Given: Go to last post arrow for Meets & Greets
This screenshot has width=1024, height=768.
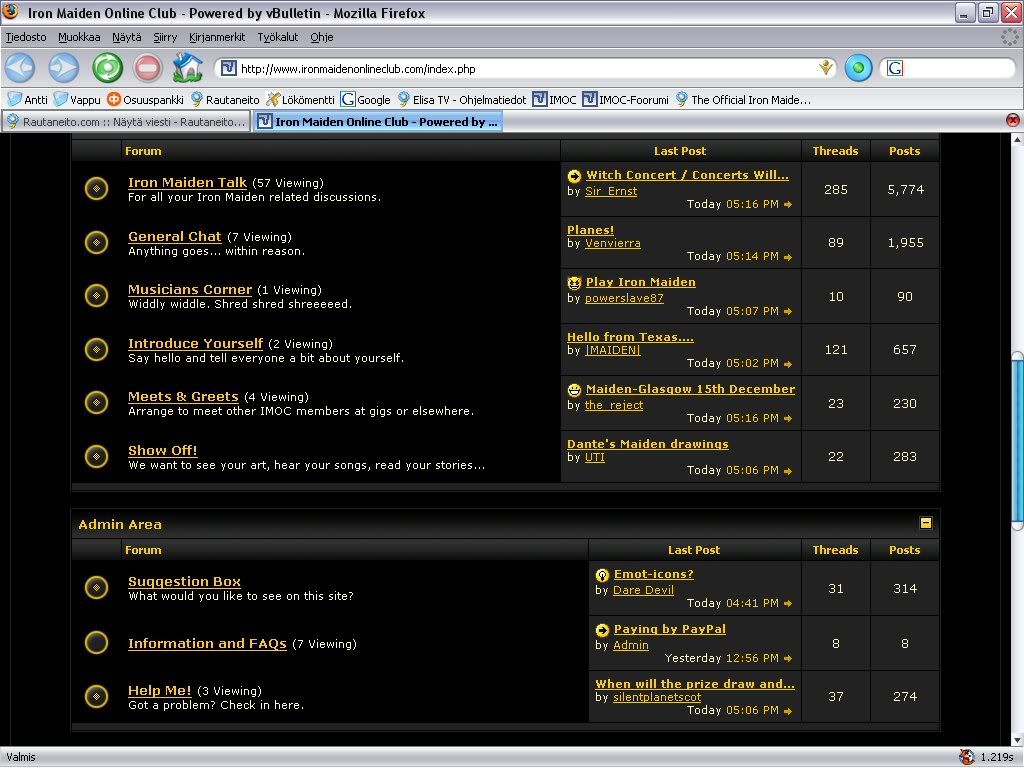Looking at the screenshot, I should [x=788, y=419].
